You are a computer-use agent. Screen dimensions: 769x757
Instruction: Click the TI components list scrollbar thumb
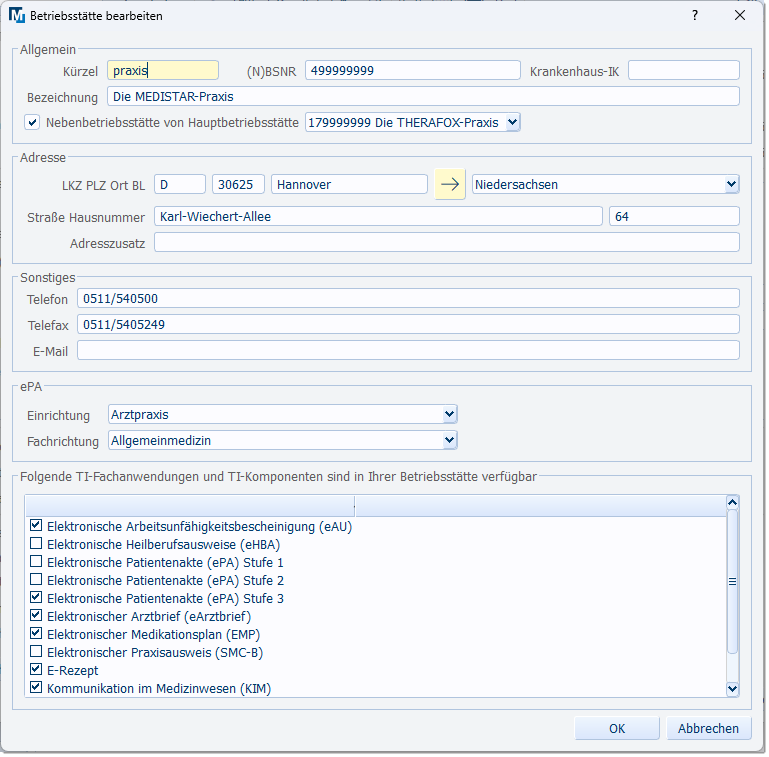732,580
